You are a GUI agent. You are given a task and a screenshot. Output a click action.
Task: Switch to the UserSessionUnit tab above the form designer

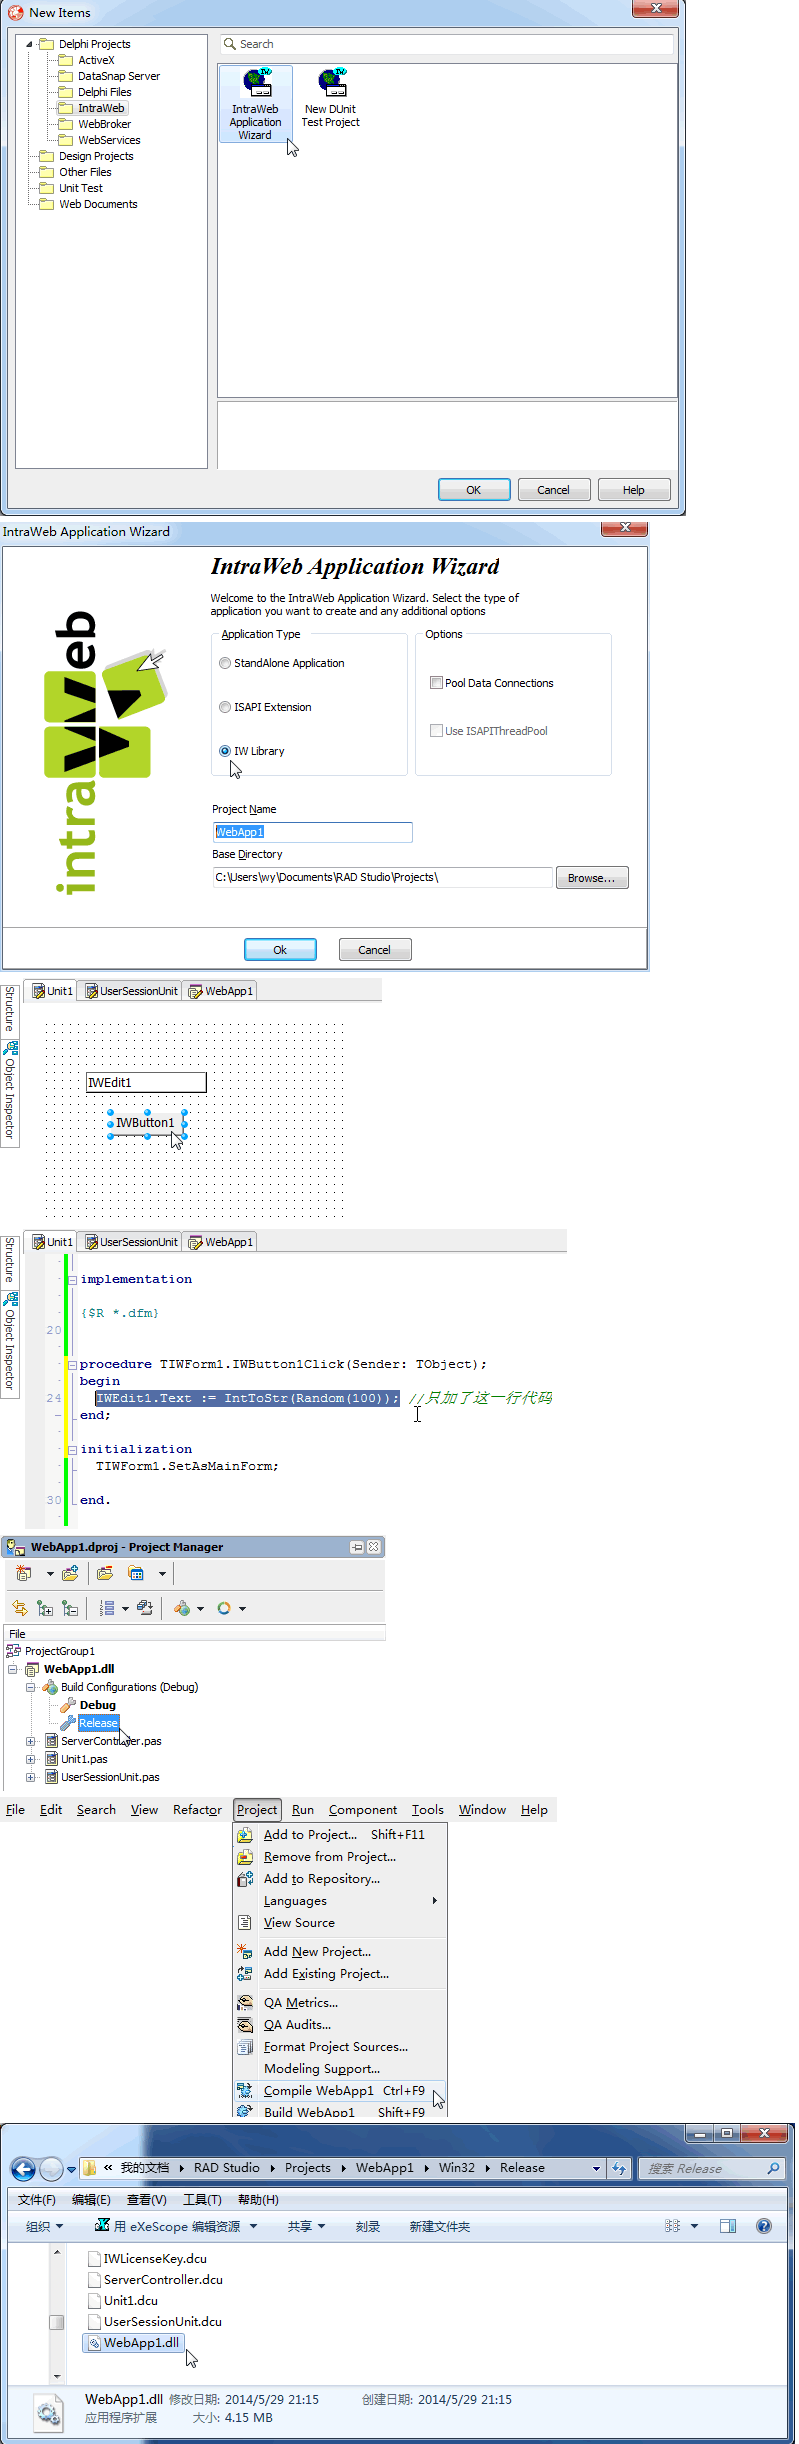point(131,991)
